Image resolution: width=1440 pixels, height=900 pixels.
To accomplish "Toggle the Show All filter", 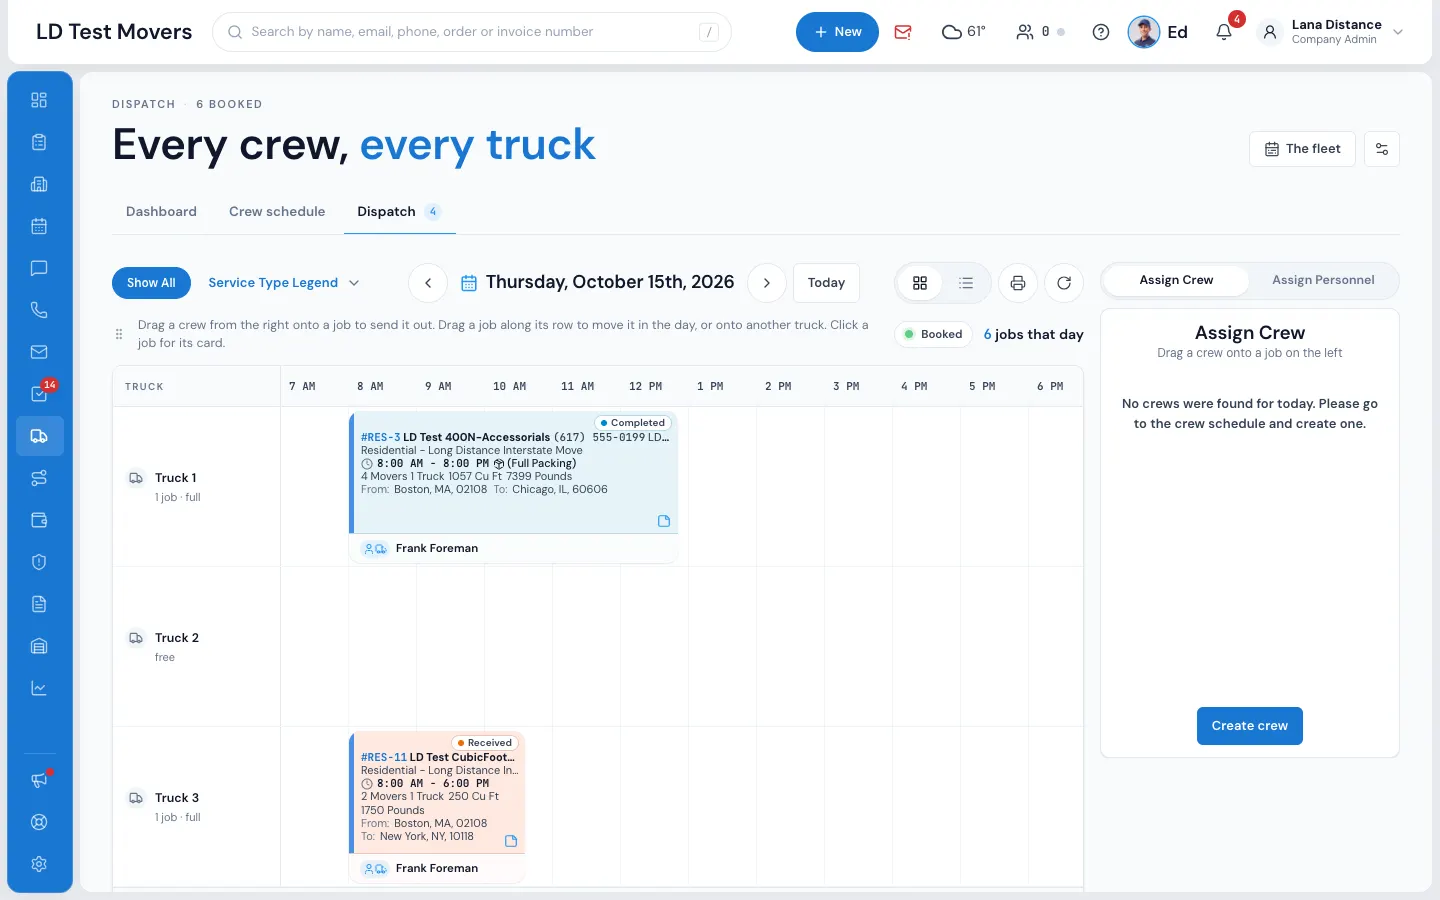I will pyautogui.click(x=151, y=283).
